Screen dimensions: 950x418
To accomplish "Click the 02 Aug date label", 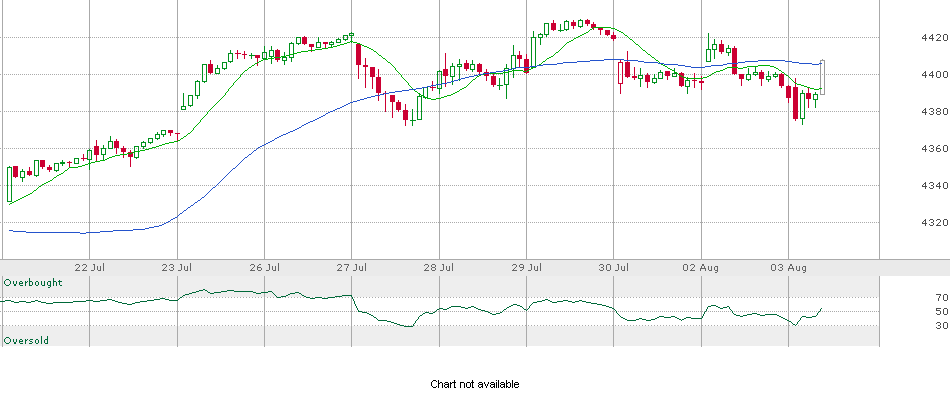I will pos(701,268).
